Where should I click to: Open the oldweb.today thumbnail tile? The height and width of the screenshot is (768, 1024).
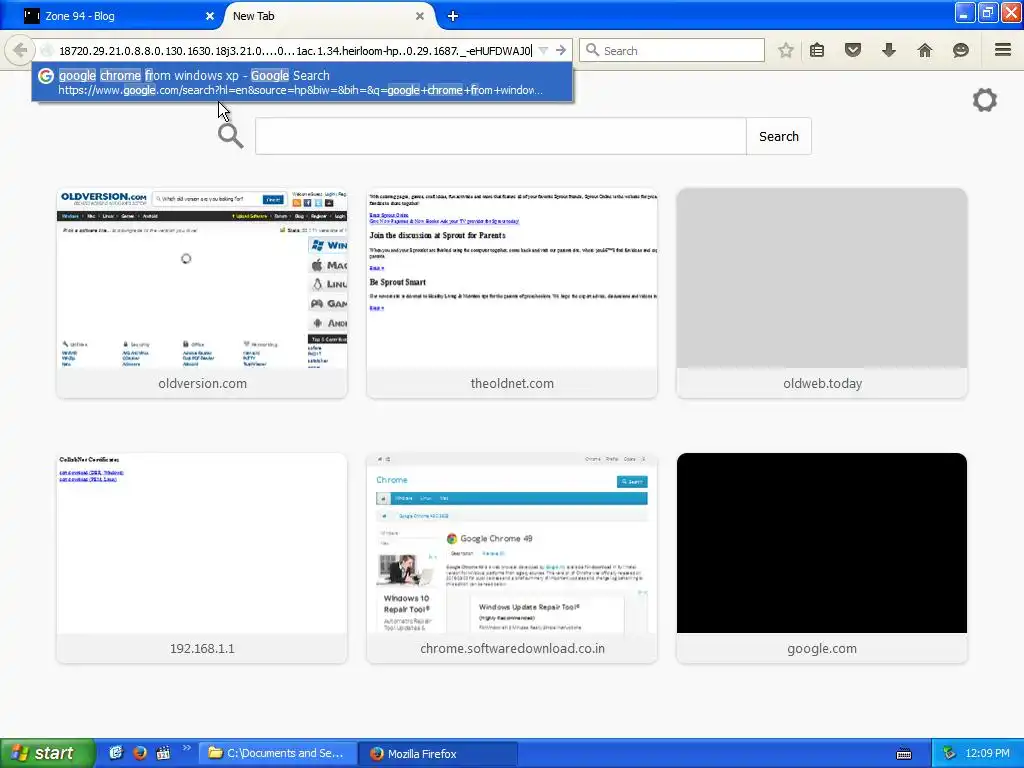(x=822, y=293)
